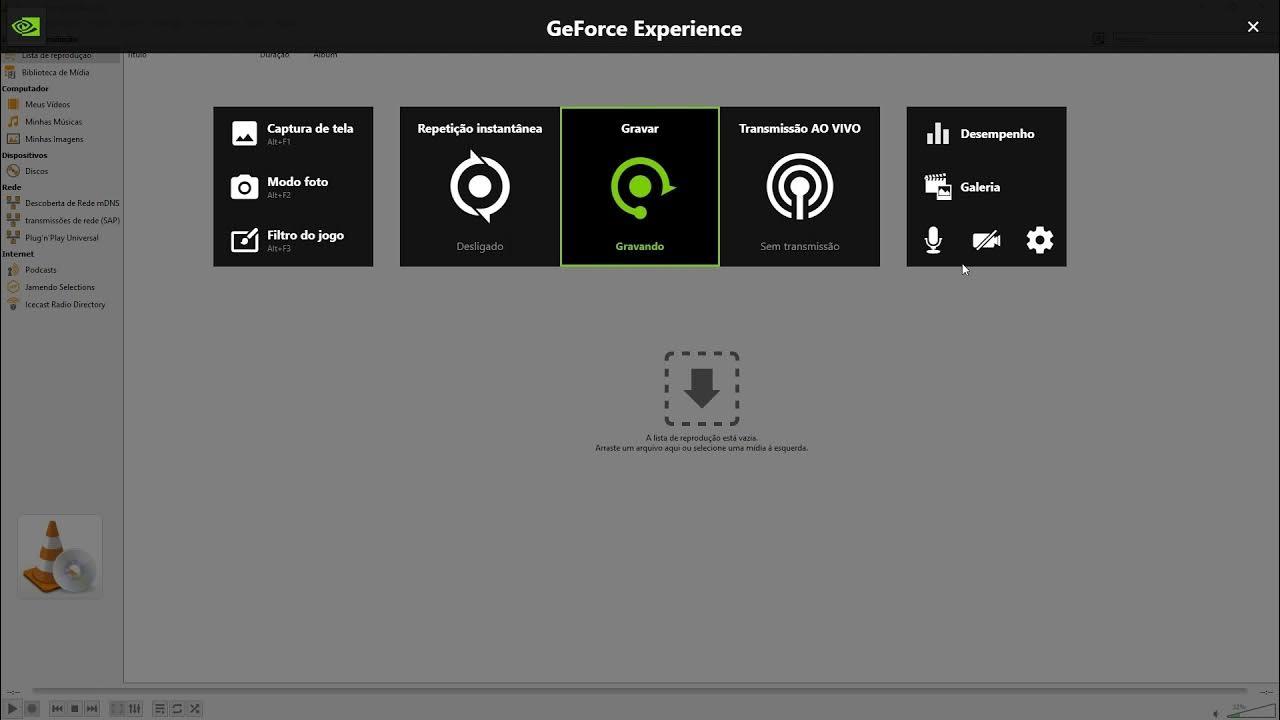Viewport: 1280px width, 720px height.
Task: Click the Duração column header
Action: (274, 55)
